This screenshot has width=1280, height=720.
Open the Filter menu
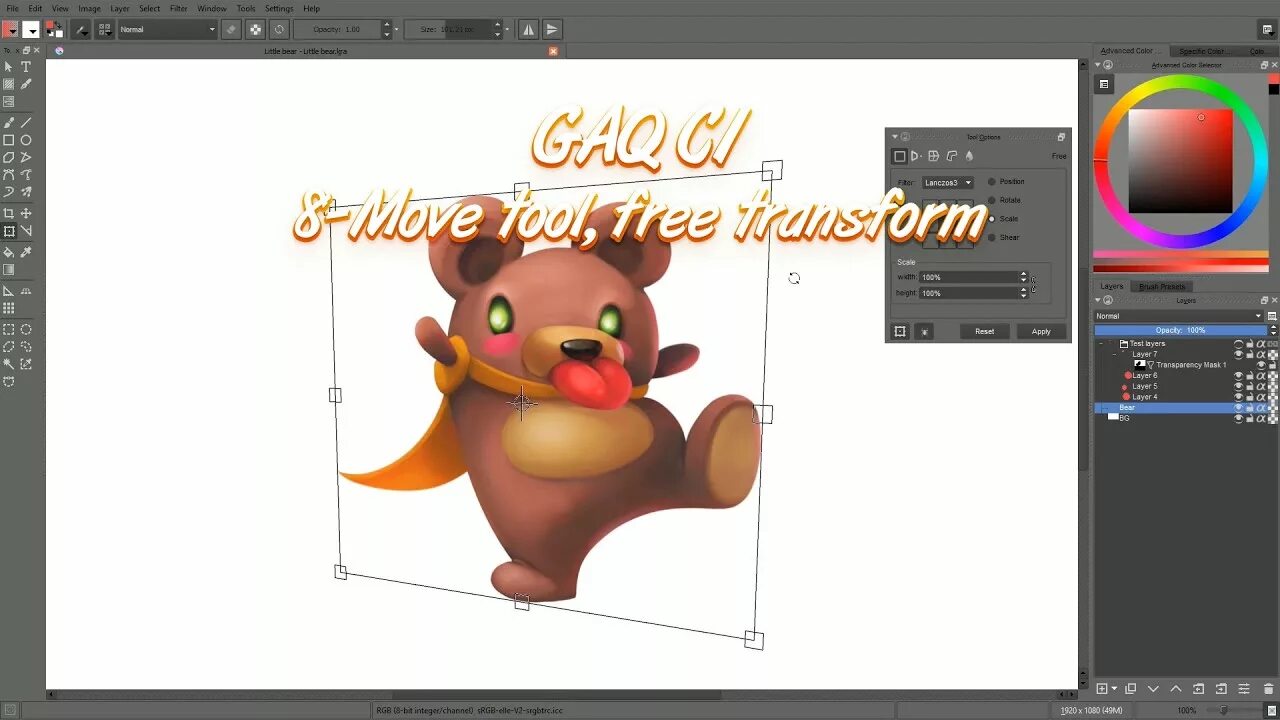tap(178, 8)
